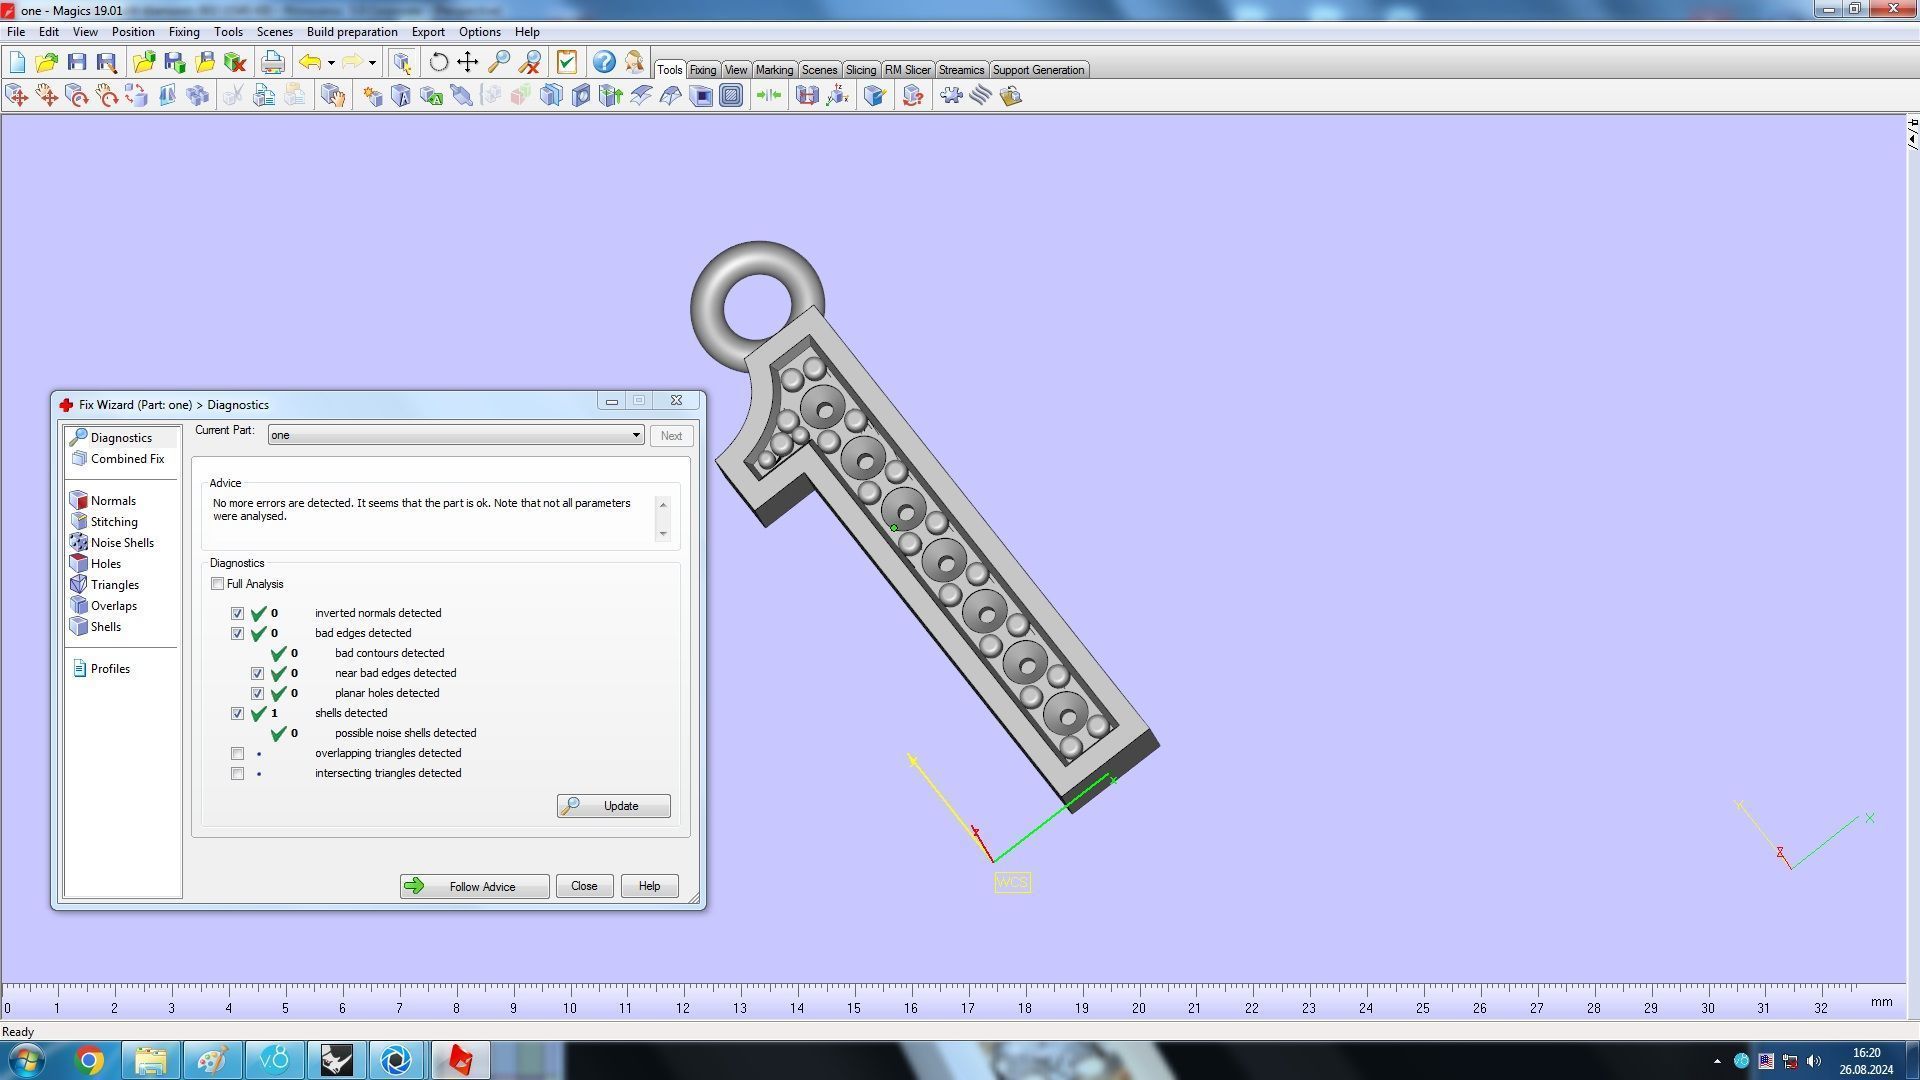Open the Build preparation menu
1920x1080 pixels.
[x=351, y=32]
